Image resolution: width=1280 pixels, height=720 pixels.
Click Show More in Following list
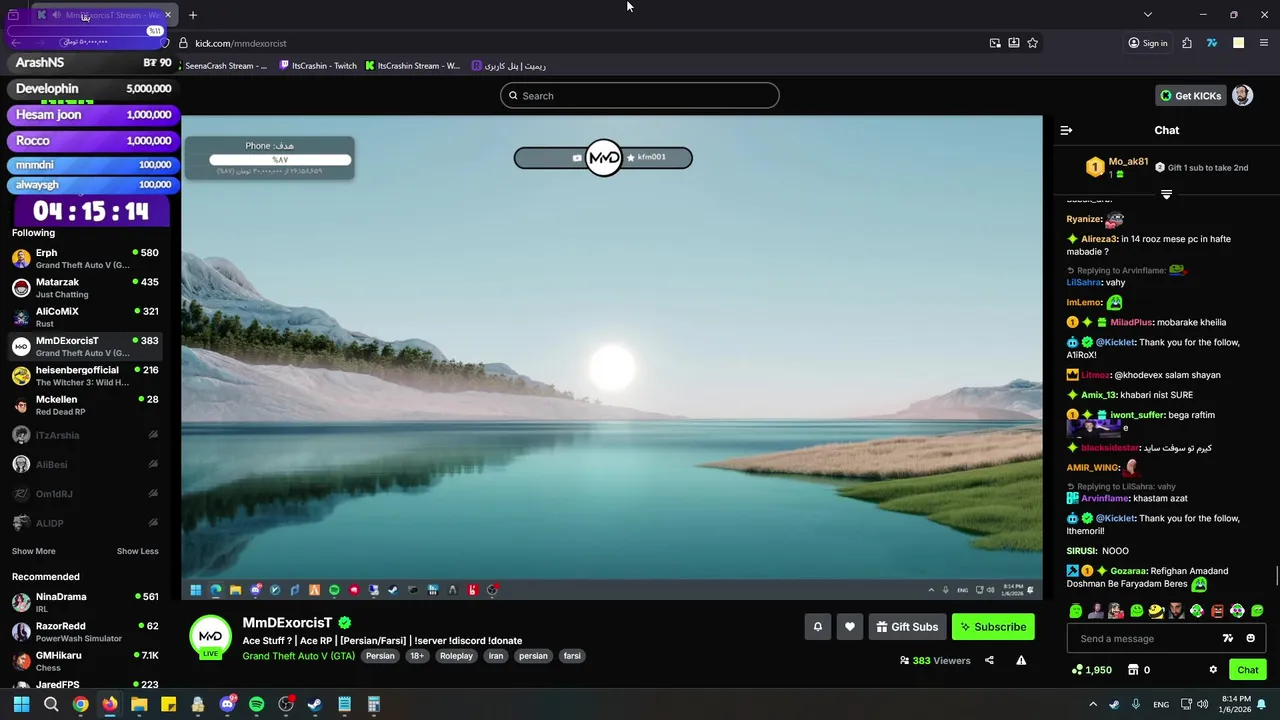click(34, 551)
